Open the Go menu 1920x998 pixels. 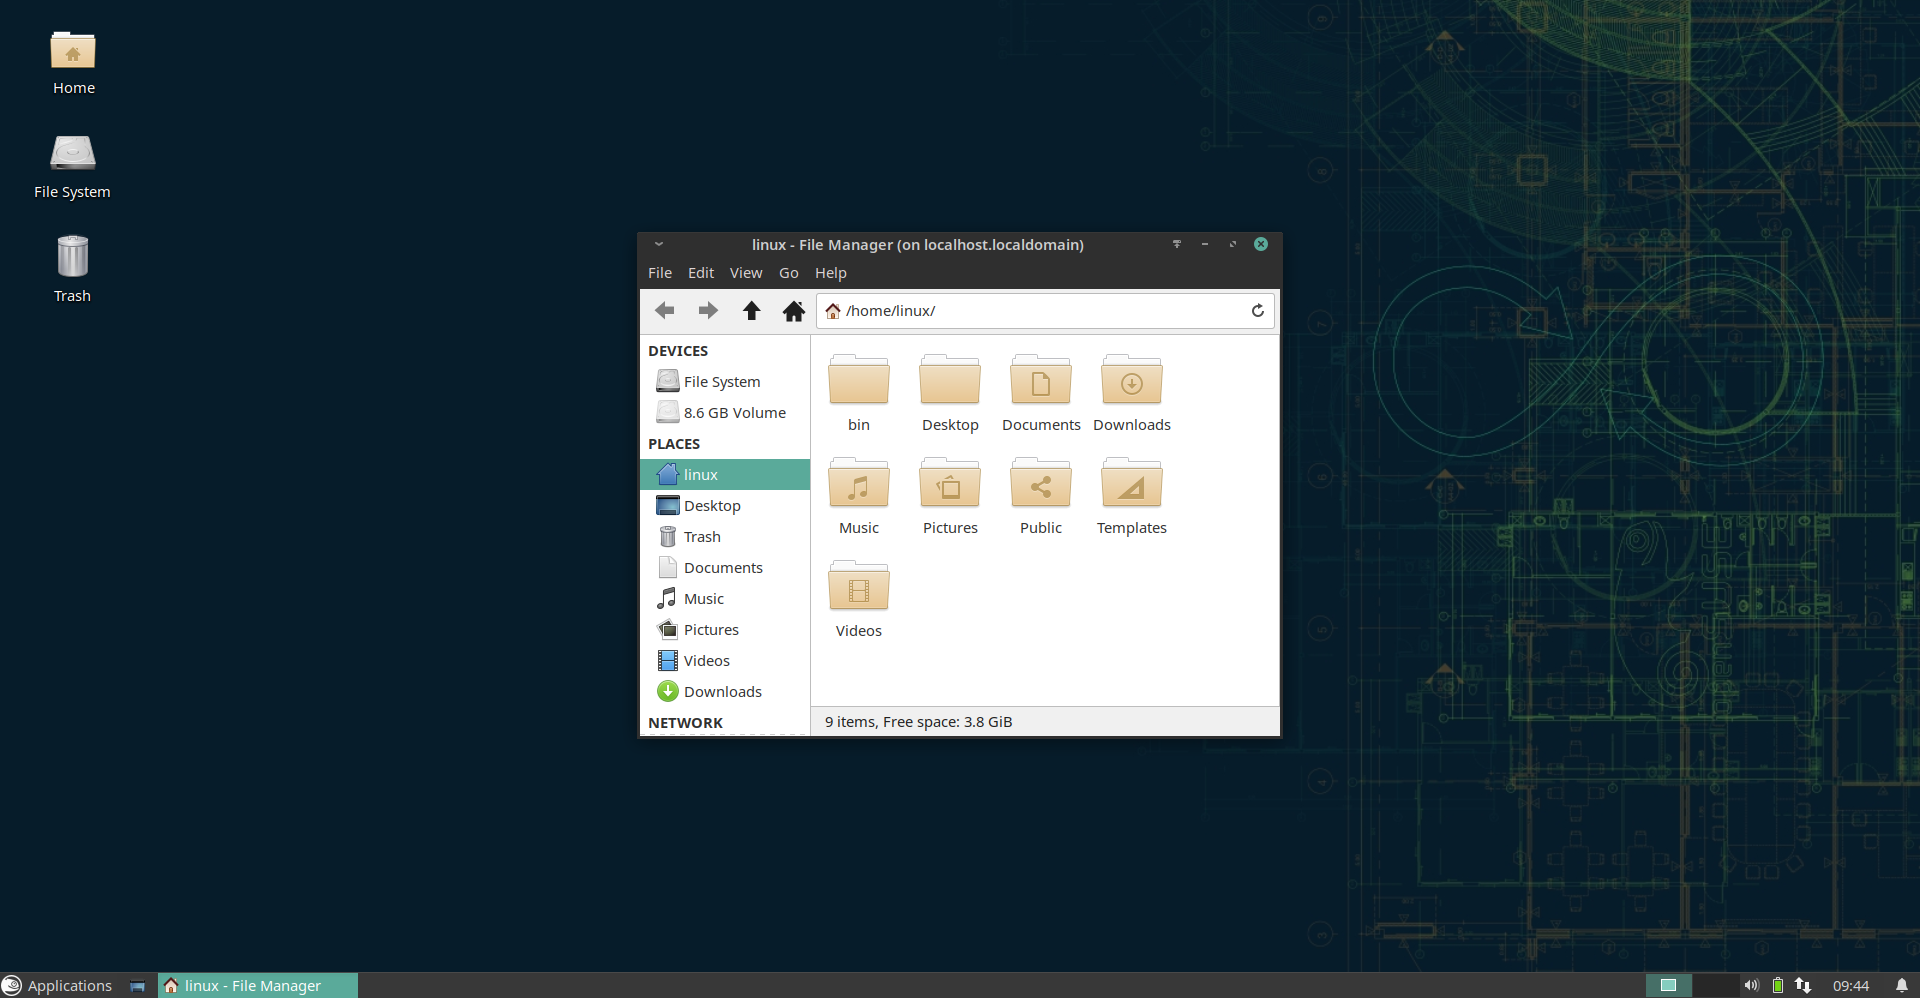[788, 273]
